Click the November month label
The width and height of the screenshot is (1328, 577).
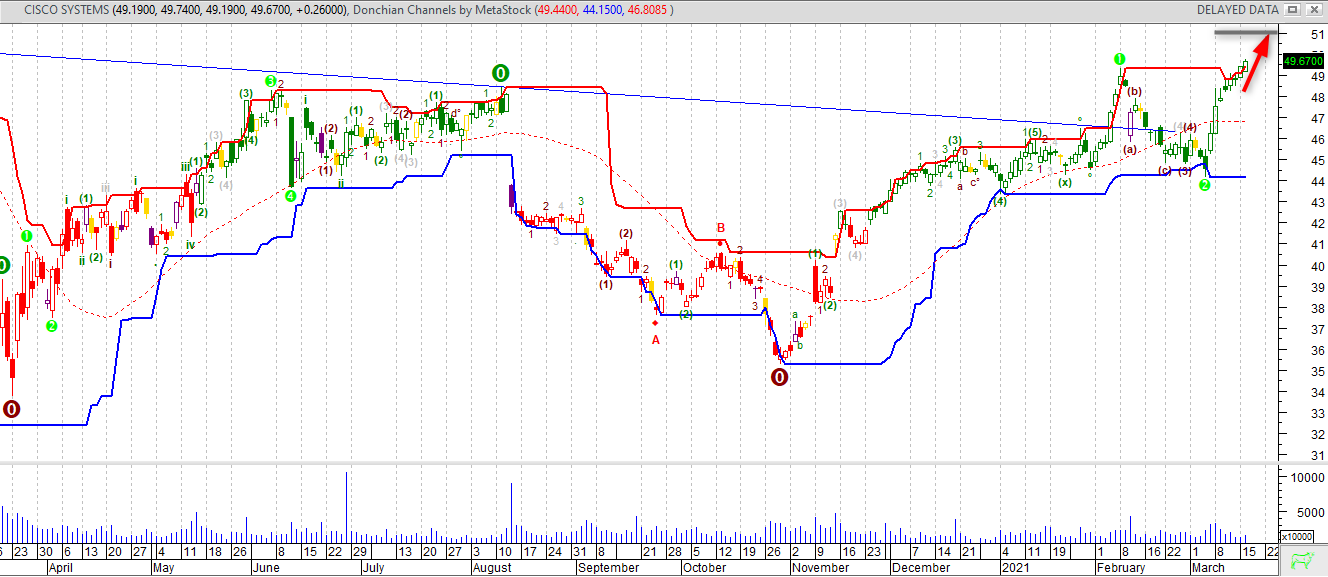(x=819, y=567)
